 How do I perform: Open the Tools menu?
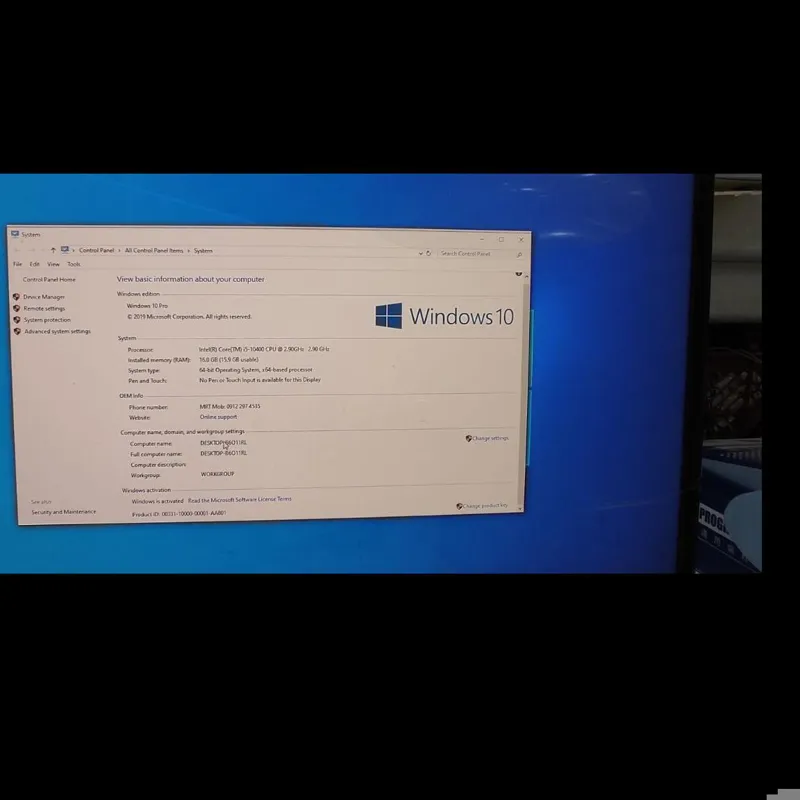(x=74, y=264)
